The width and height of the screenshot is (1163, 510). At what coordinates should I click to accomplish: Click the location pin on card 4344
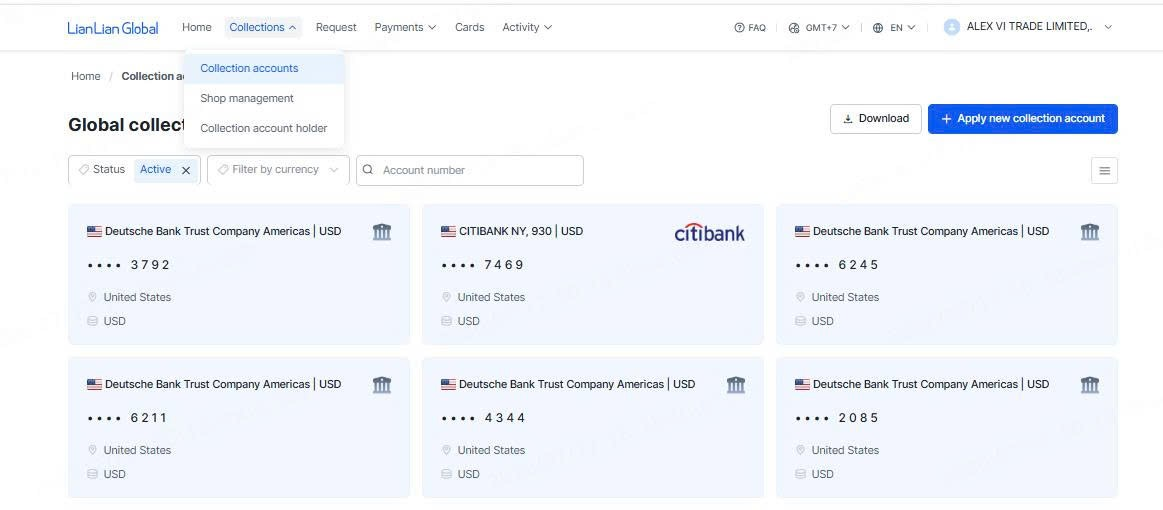coord(447,450)
